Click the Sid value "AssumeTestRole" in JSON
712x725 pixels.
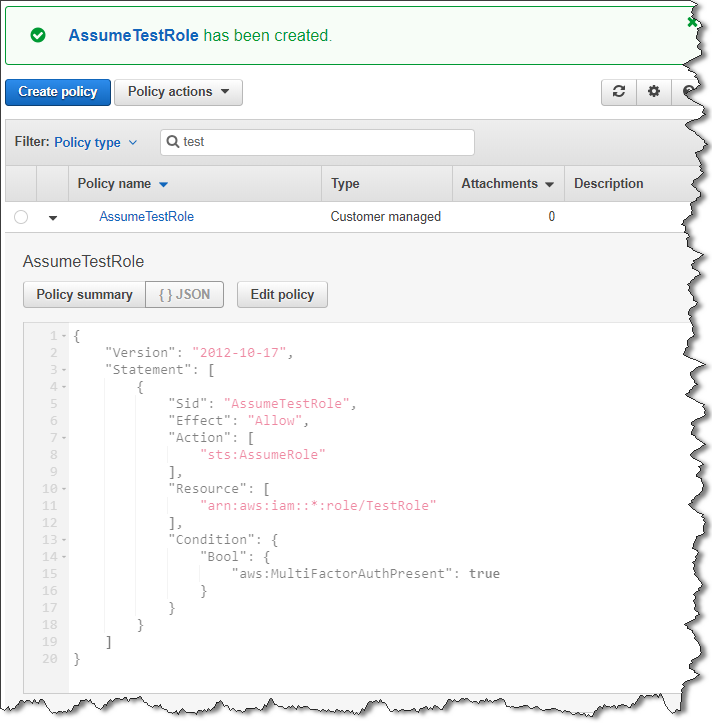click(x=287, y=404)
